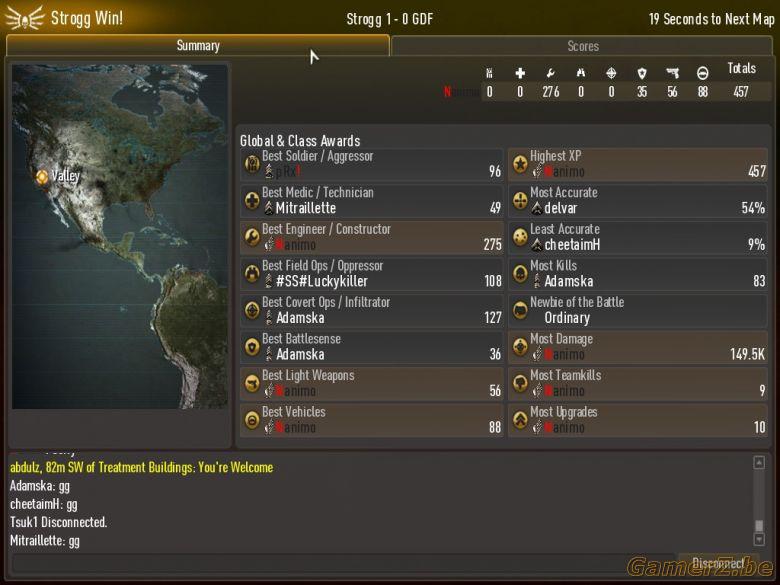This screenshot has height=585, width=780.
Task: Click the Best Soldier / Aggressor award icon
Action: pyautogui.click(x=252, y=164)
